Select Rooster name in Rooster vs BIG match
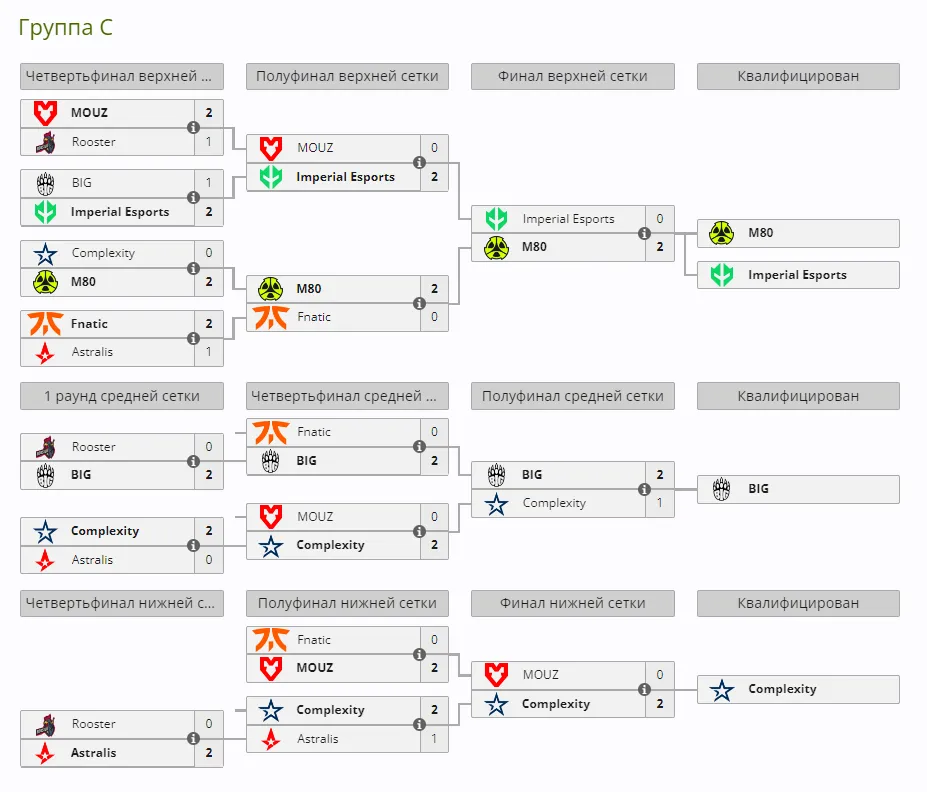 point(93,447)
